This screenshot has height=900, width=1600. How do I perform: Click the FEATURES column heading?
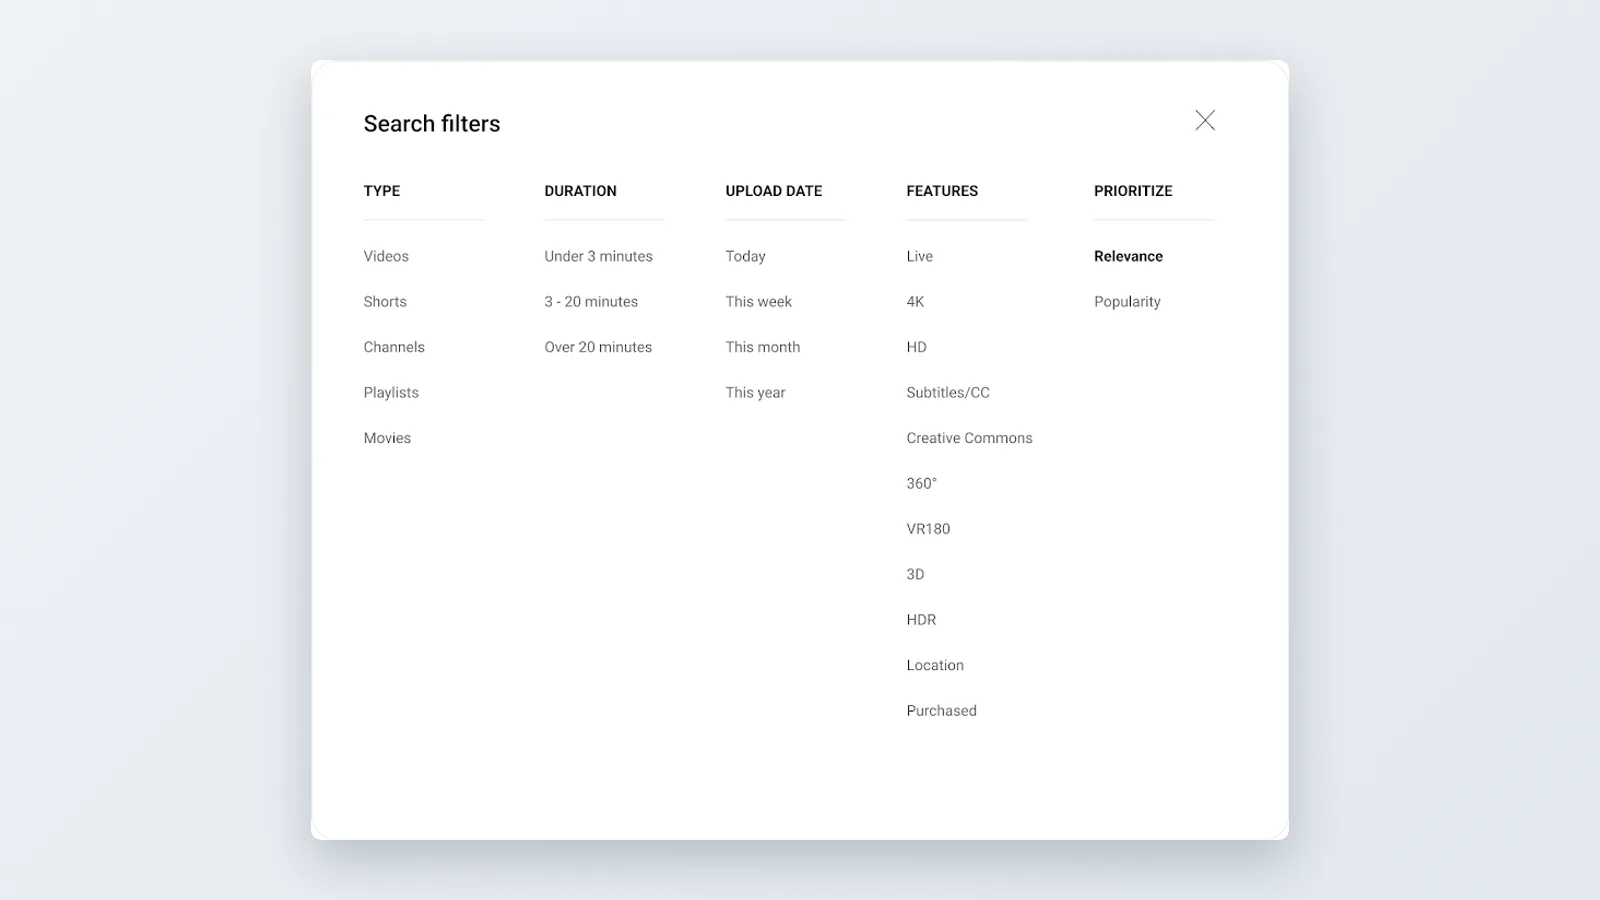(x=942, y=191)
